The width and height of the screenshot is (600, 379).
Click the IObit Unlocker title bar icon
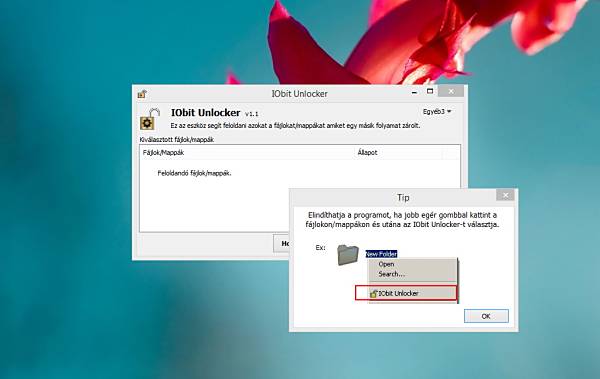click(142, 93)
